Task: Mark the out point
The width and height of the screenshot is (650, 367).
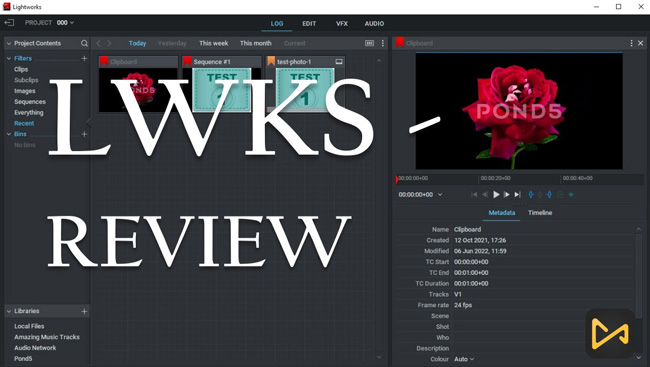Action: (x=549, y=194)
